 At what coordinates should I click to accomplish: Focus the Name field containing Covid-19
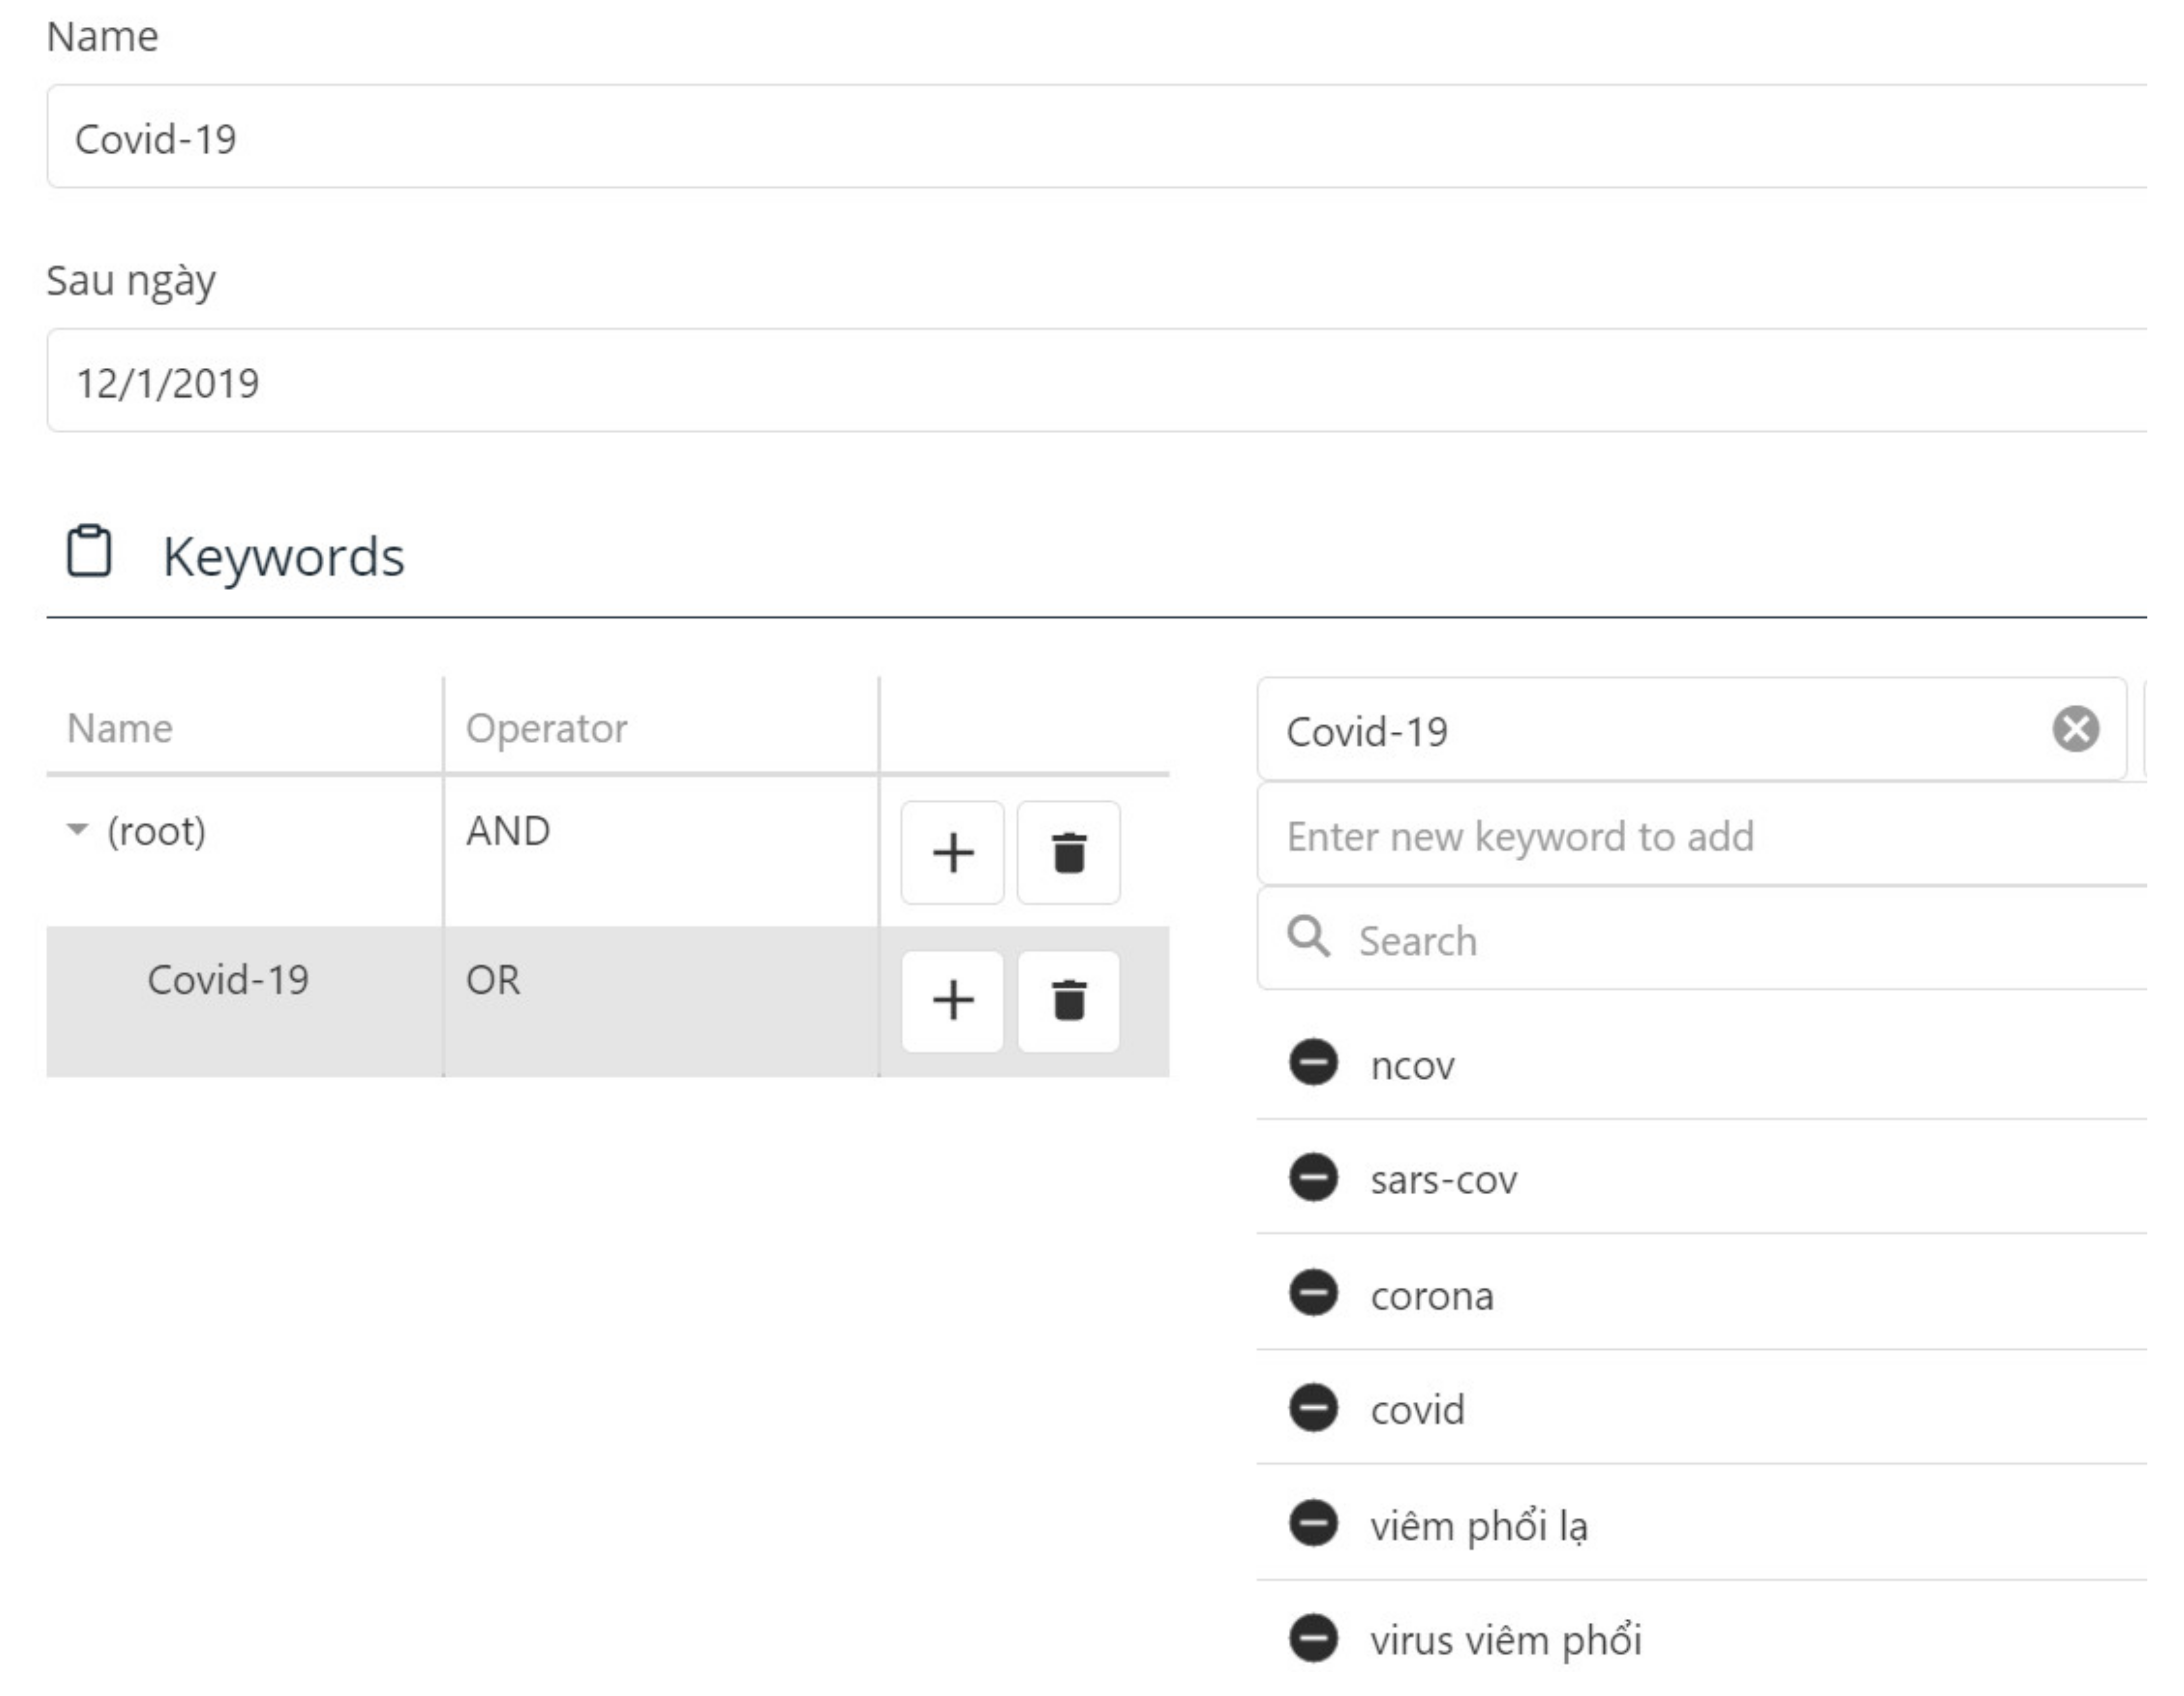[1096, 137]
